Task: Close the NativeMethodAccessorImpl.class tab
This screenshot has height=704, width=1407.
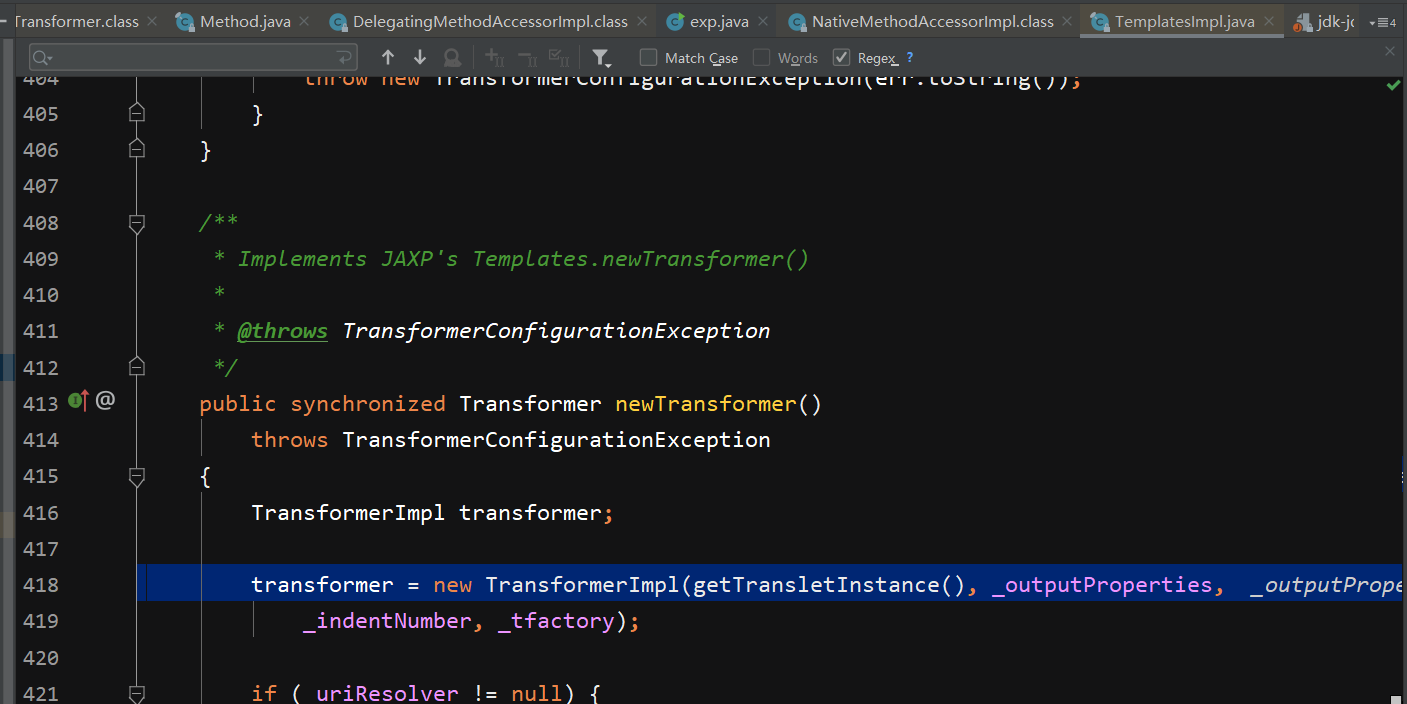Action: (x=1066, y=20)
